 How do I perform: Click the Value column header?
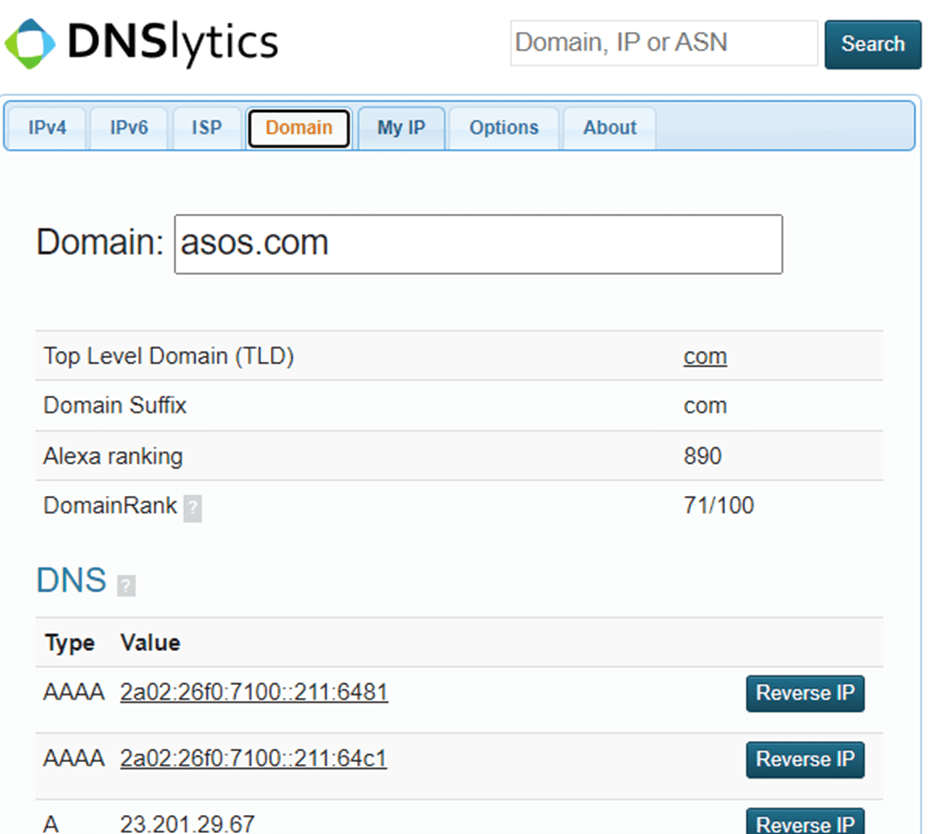point(151,642)
